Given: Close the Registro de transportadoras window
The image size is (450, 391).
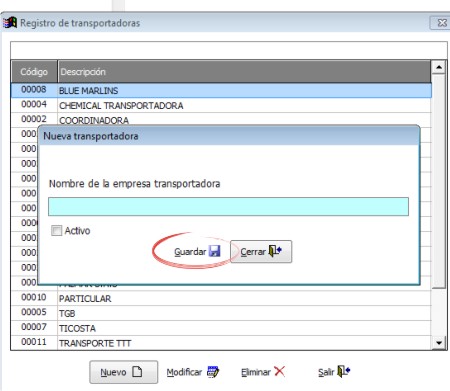Looking at the screenshot, I should (x=441, y=23).
